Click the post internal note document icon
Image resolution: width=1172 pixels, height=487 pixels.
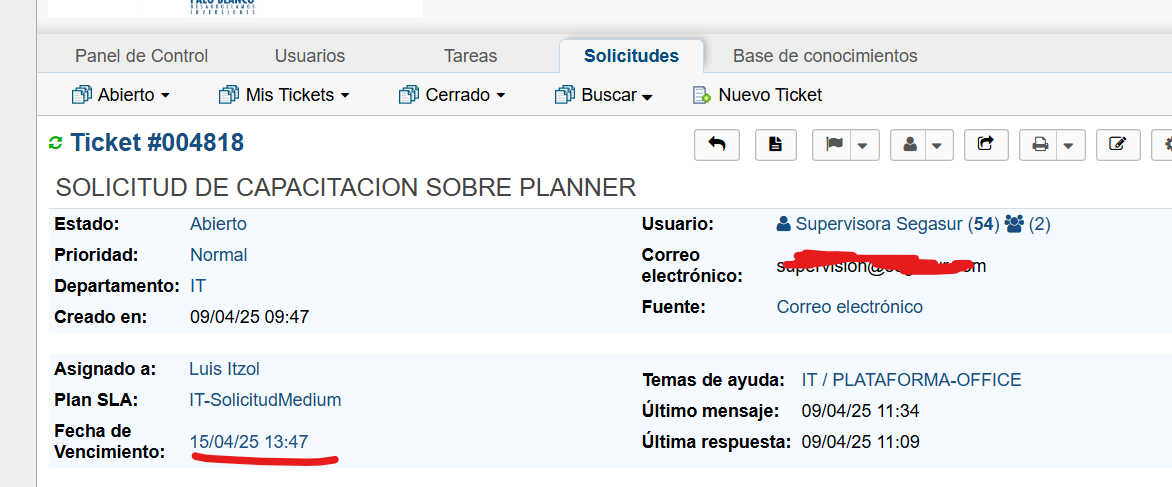tap(775, 145)
